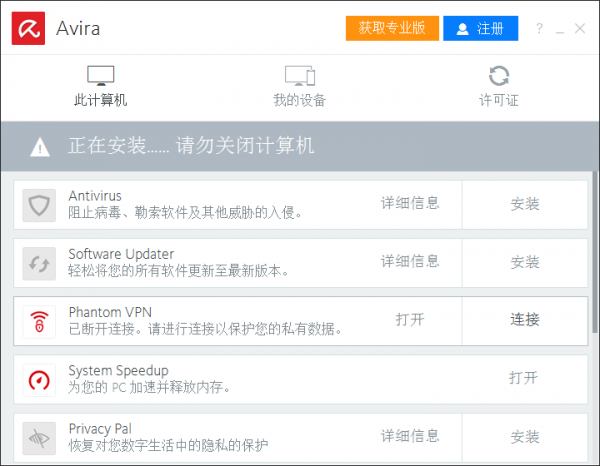This screenshot has height=466, width=600.
Task: Click the vertical scrollbar of the product list
Action: click(596, 253)
